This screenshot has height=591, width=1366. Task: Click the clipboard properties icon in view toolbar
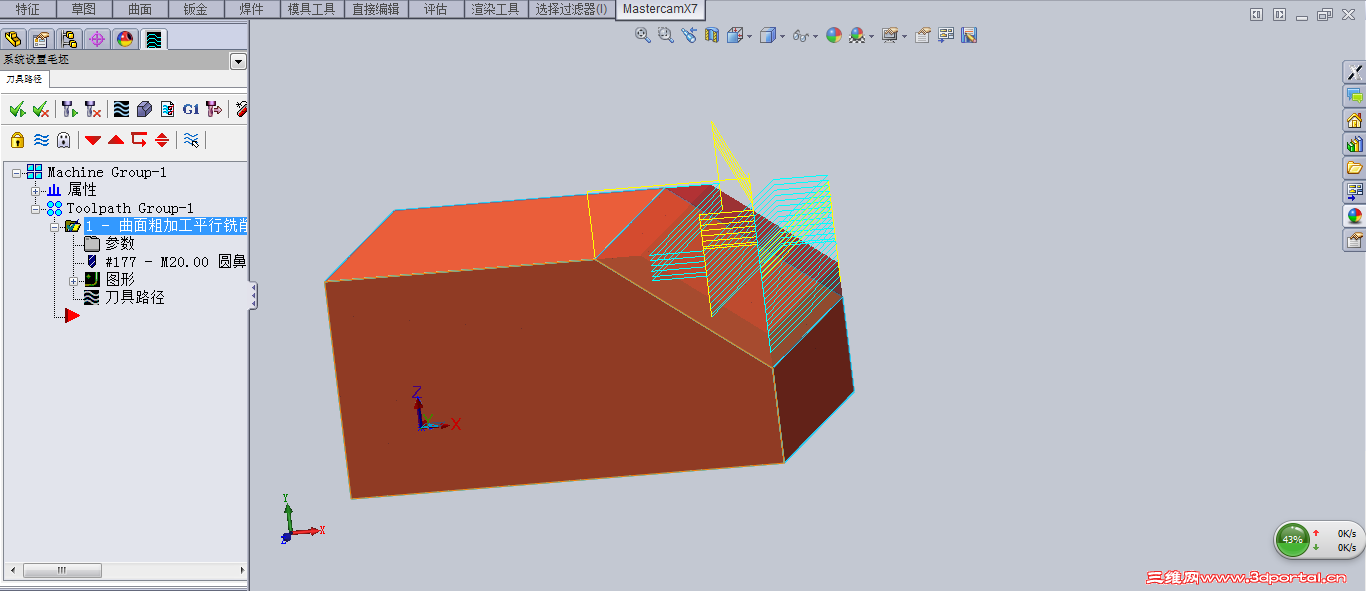pos(923,35)
